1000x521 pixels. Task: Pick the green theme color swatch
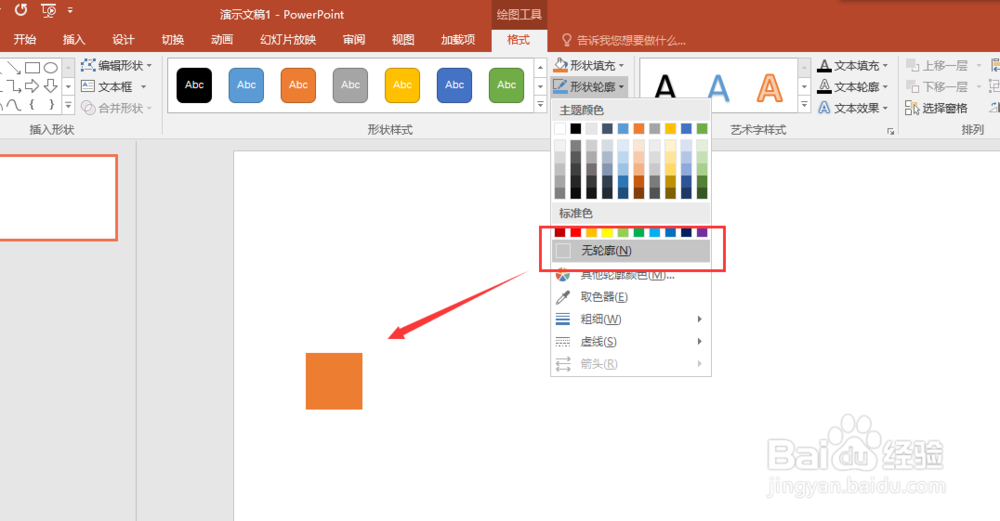pyautogui.click(x=702, y=129)
